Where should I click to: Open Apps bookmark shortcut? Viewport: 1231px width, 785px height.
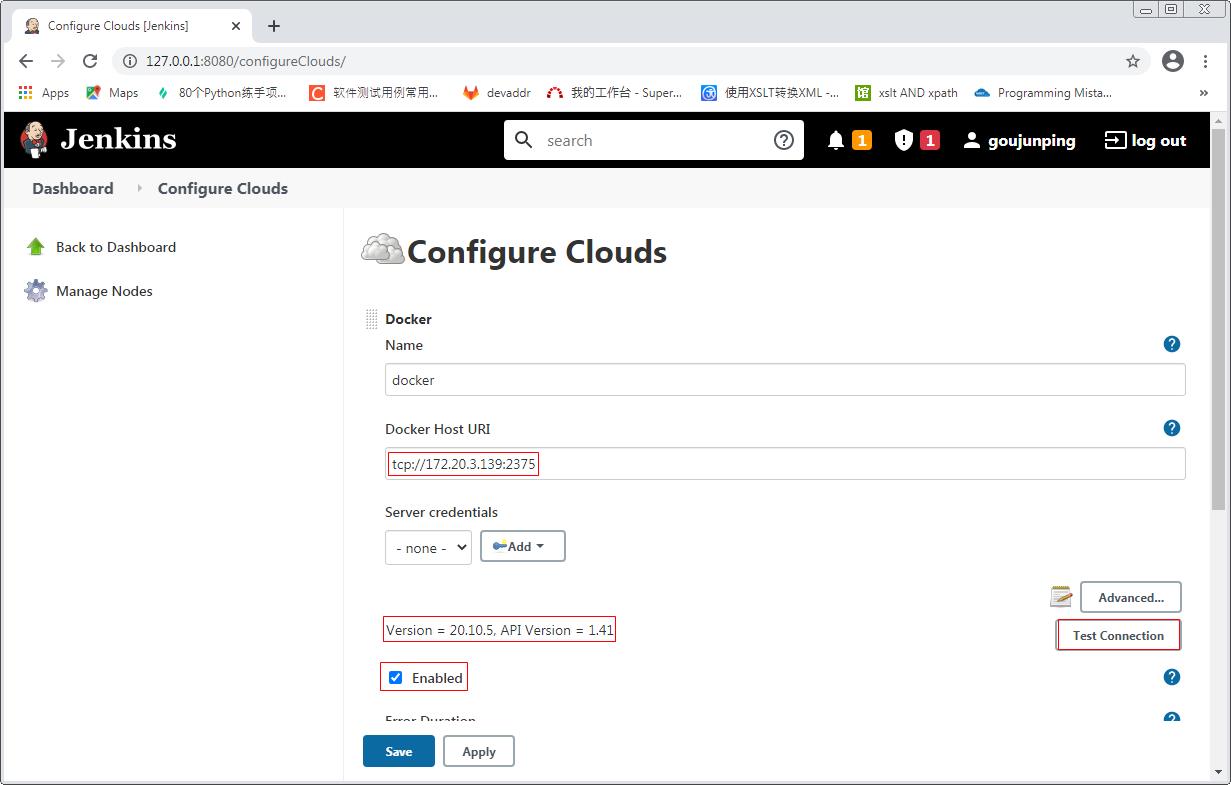44,93
